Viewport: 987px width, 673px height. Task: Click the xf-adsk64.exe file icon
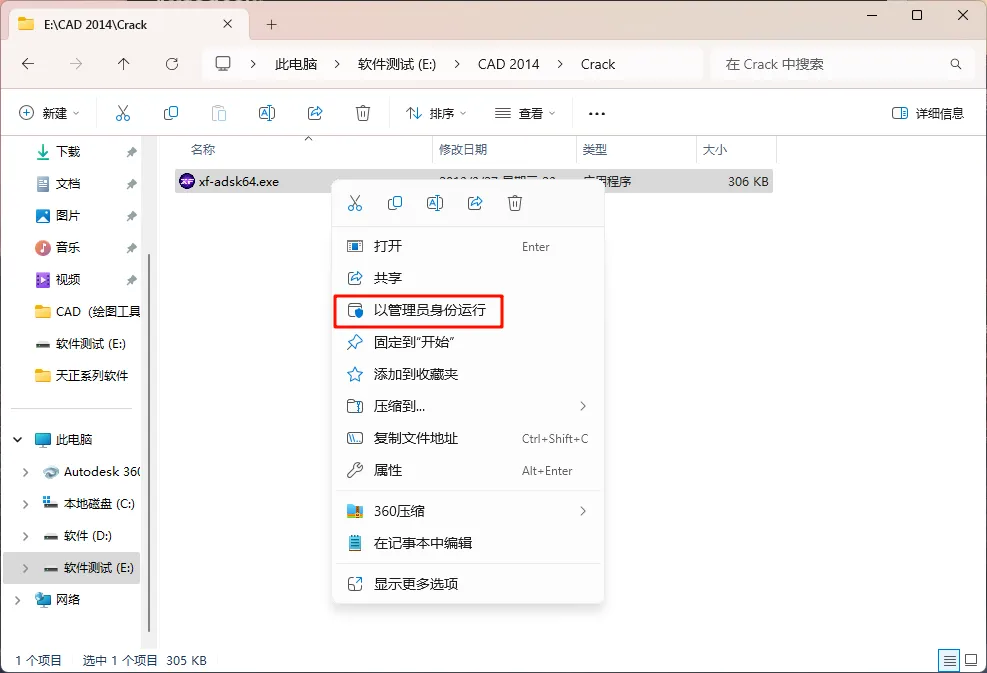tap(187, 181)
